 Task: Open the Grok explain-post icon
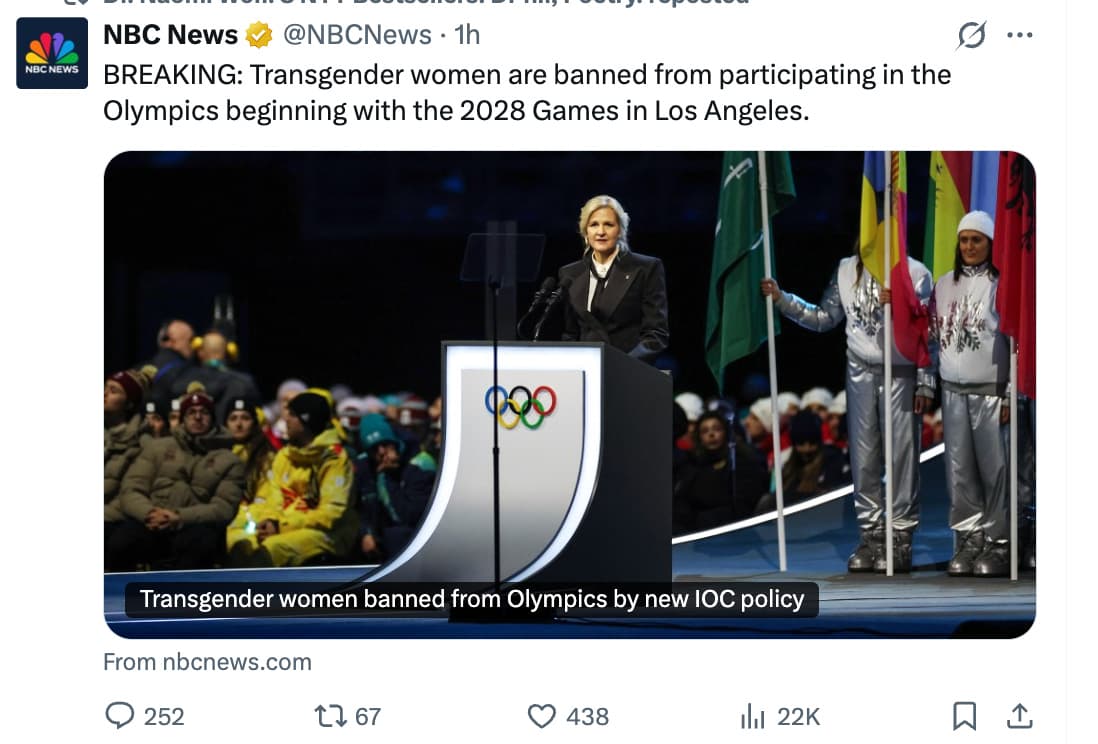[970, 36]
